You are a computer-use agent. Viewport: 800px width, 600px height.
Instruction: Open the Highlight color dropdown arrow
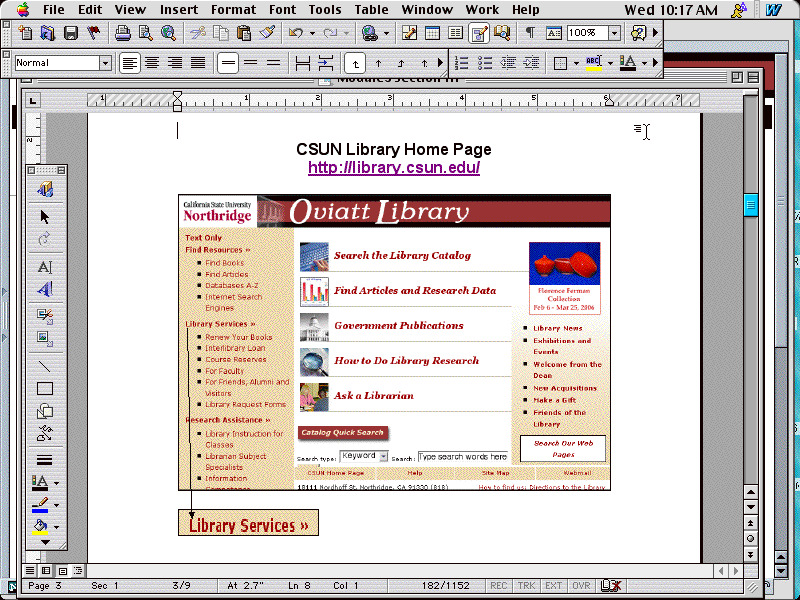(610, 63)
